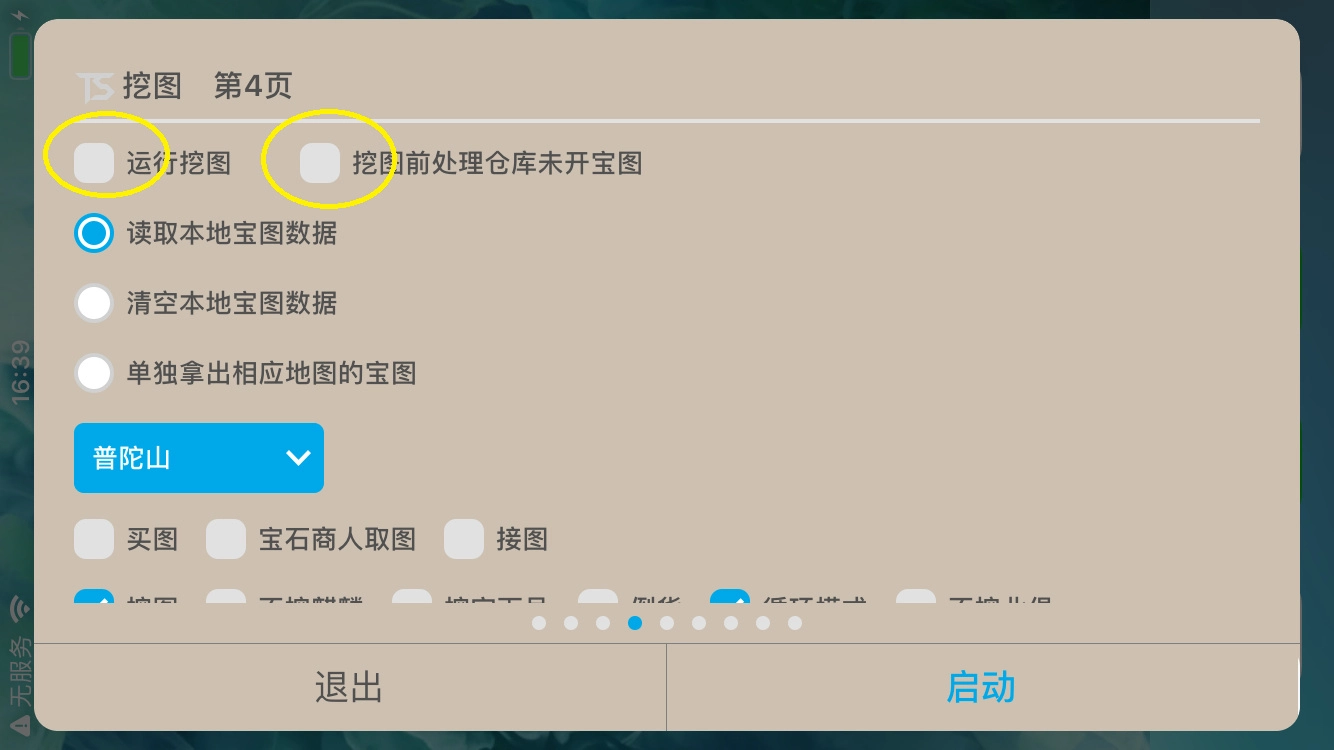Image resolution: width=1334 pixels, height=750 pixels.
Task: Select 单独拿出相应地图的宝图 radio button
Action: 94,373
